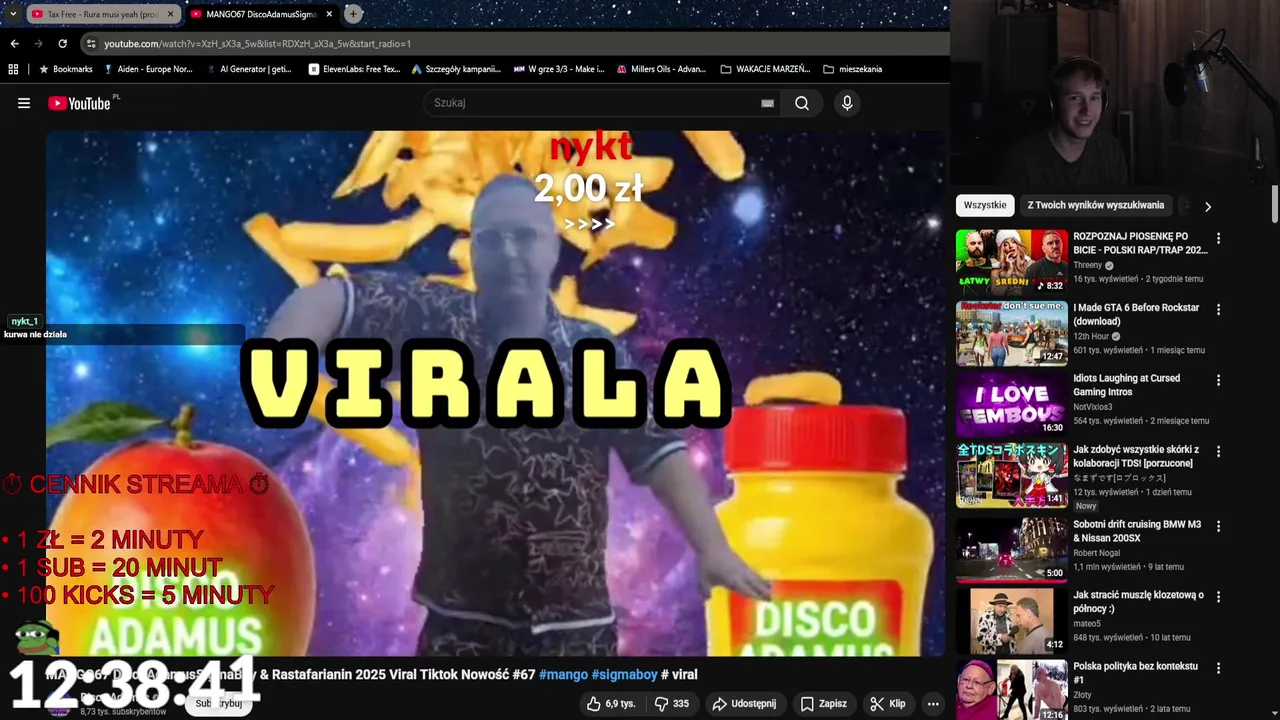This screenshot has height=720, width=1280.
Task: Click the 12th Hour channel name
Action: coord(1091,336)
